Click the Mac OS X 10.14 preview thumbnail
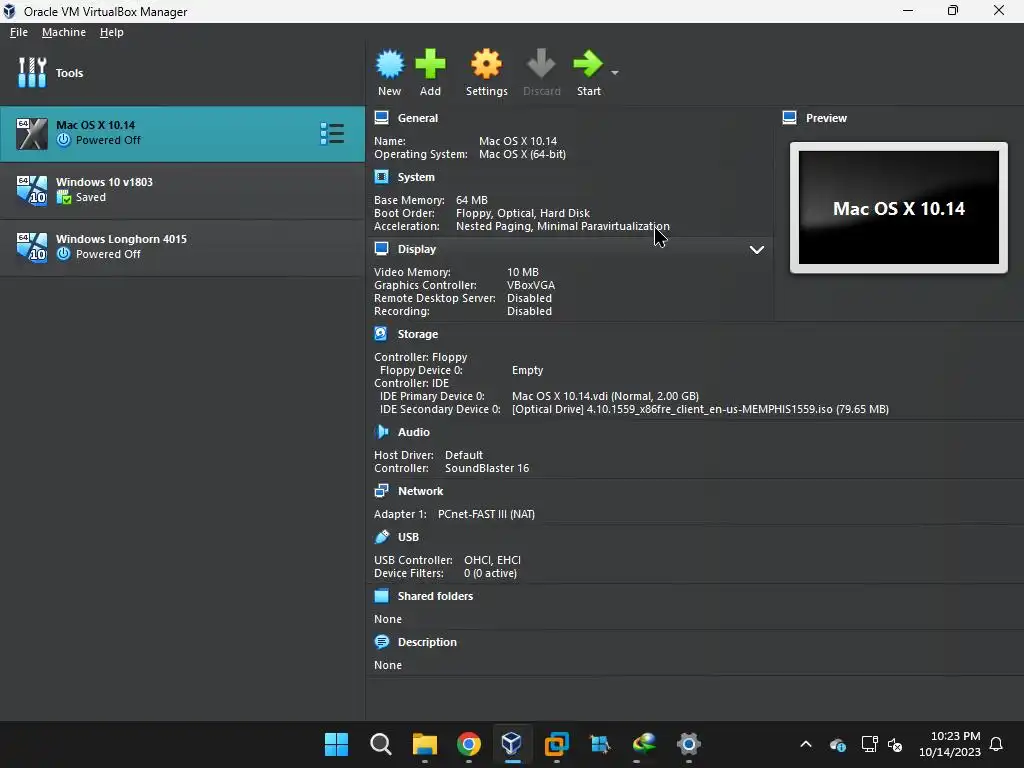 pyautogui.click(x=899, y=208)
